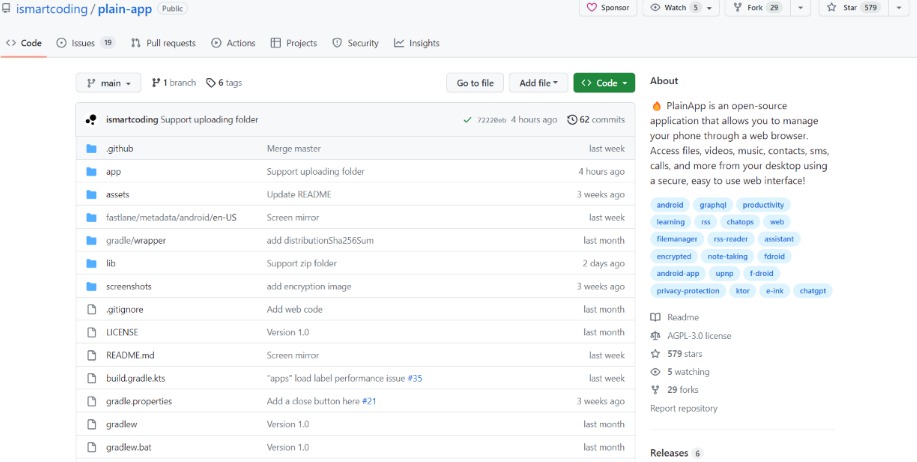The image size is (917, 462).
Task: Click file icon beside gradlew.bat
Action: click(x=91, y=447)
